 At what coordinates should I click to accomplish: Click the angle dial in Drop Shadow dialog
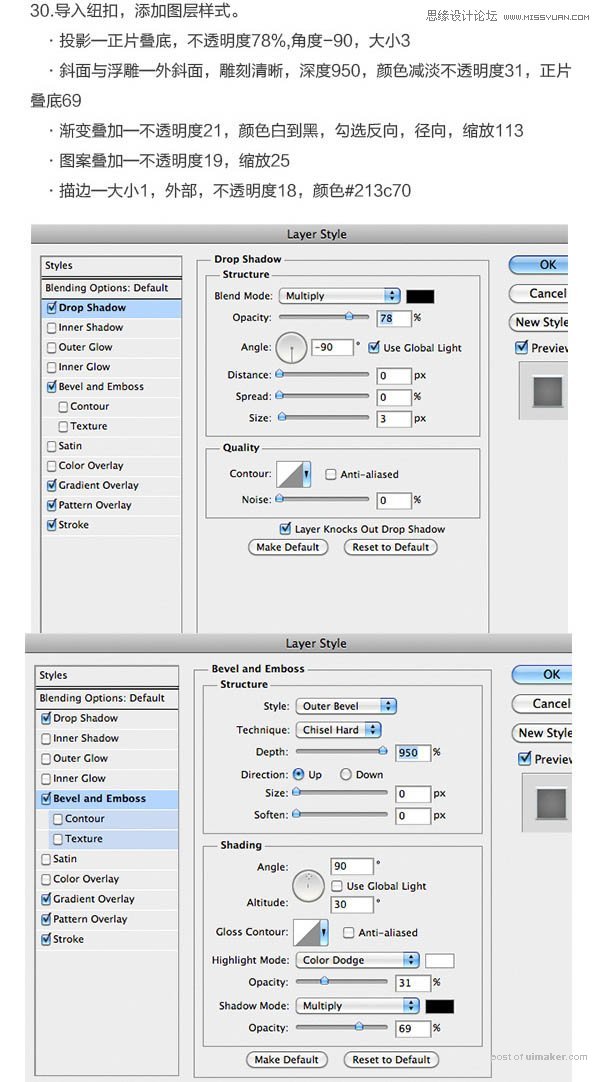(x=291, y=349)
